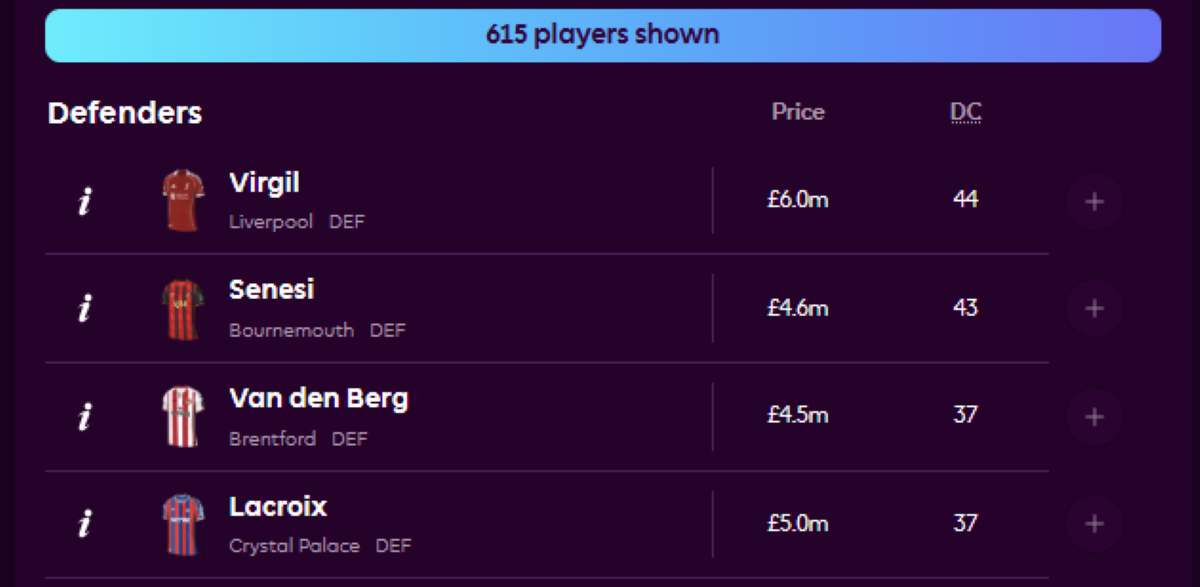The width and height of the screenshot is (1200, 587).
Task: Open info for Lacroix
Action: (85, 524)
